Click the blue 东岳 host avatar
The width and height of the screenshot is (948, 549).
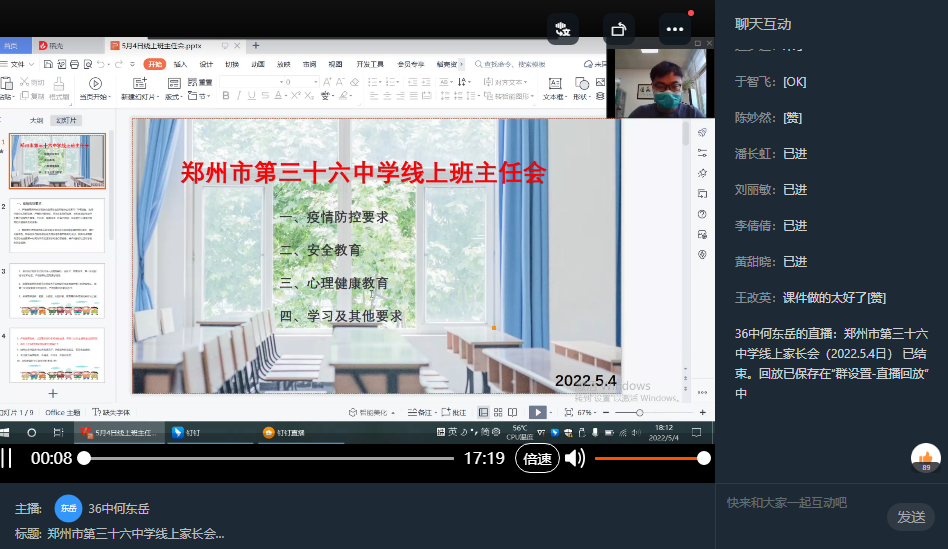[x=68, y=508]
